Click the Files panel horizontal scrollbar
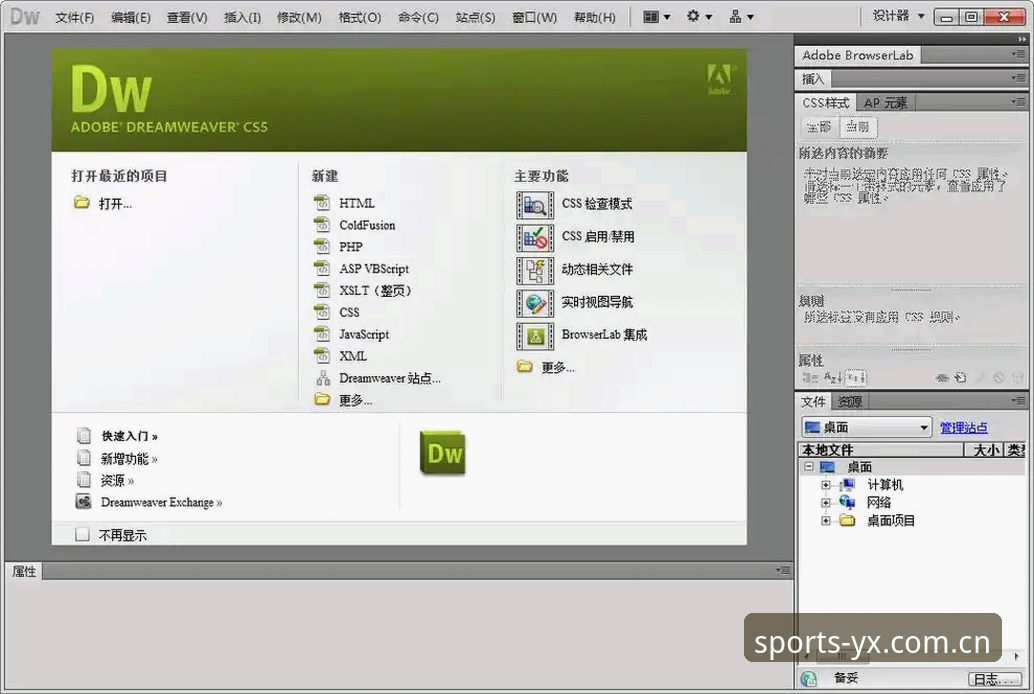Screen dimensions: 1034x694 click(x=913, y=656)
